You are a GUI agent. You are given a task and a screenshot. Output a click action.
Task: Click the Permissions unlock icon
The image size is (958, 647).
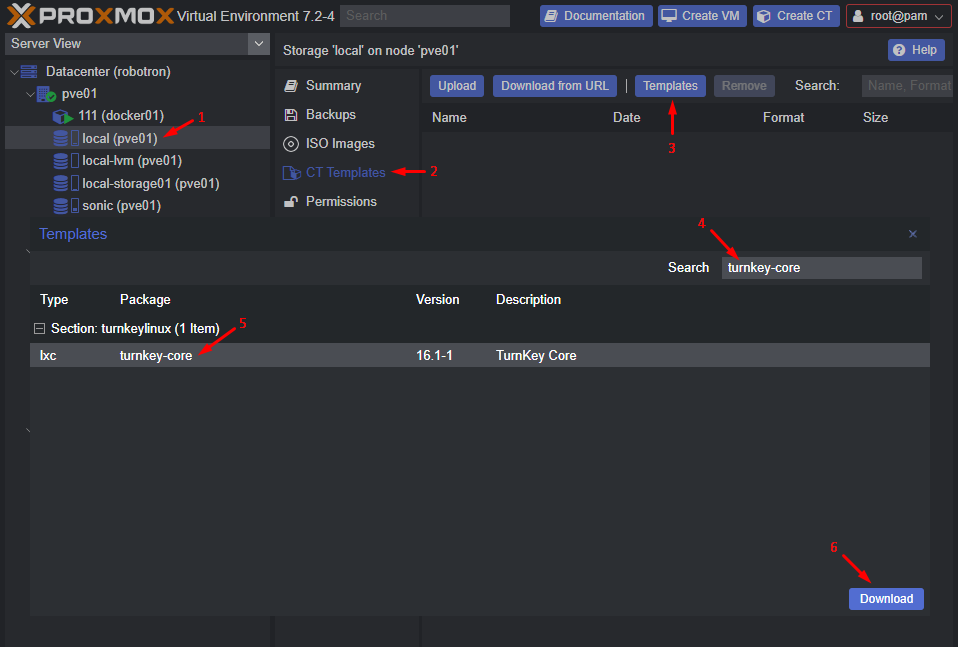pos(291,202)
